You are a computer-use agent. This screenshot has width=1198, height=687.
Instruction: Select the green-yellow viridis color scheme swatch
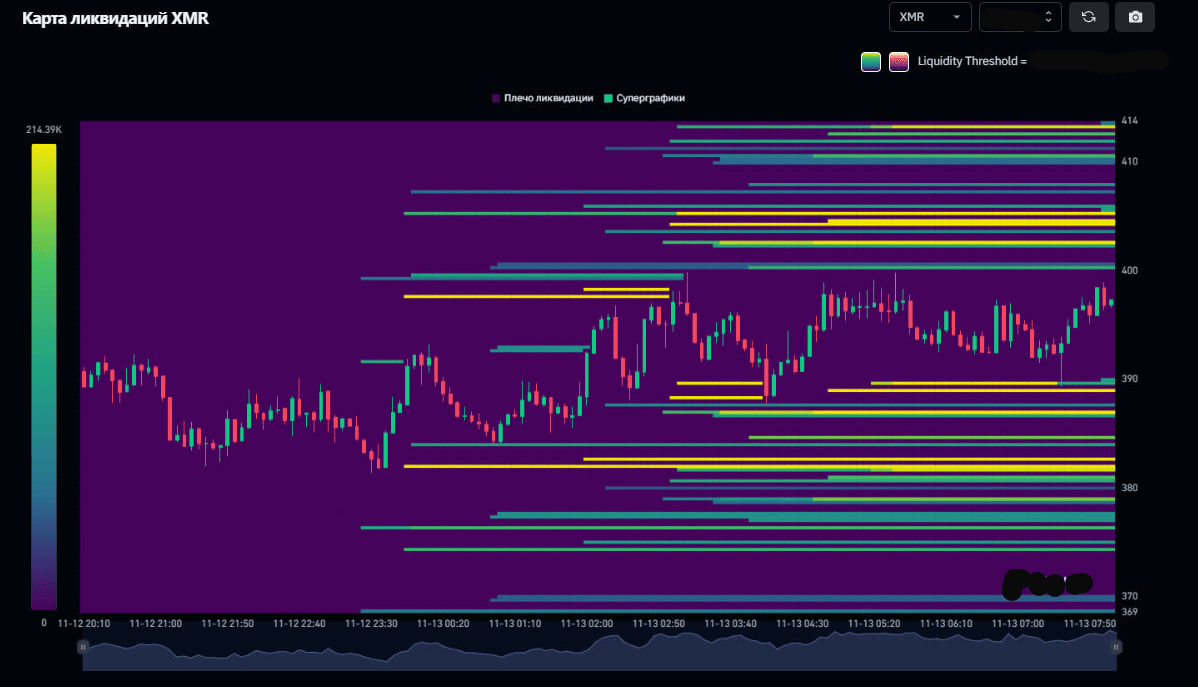tap(870, 61)
